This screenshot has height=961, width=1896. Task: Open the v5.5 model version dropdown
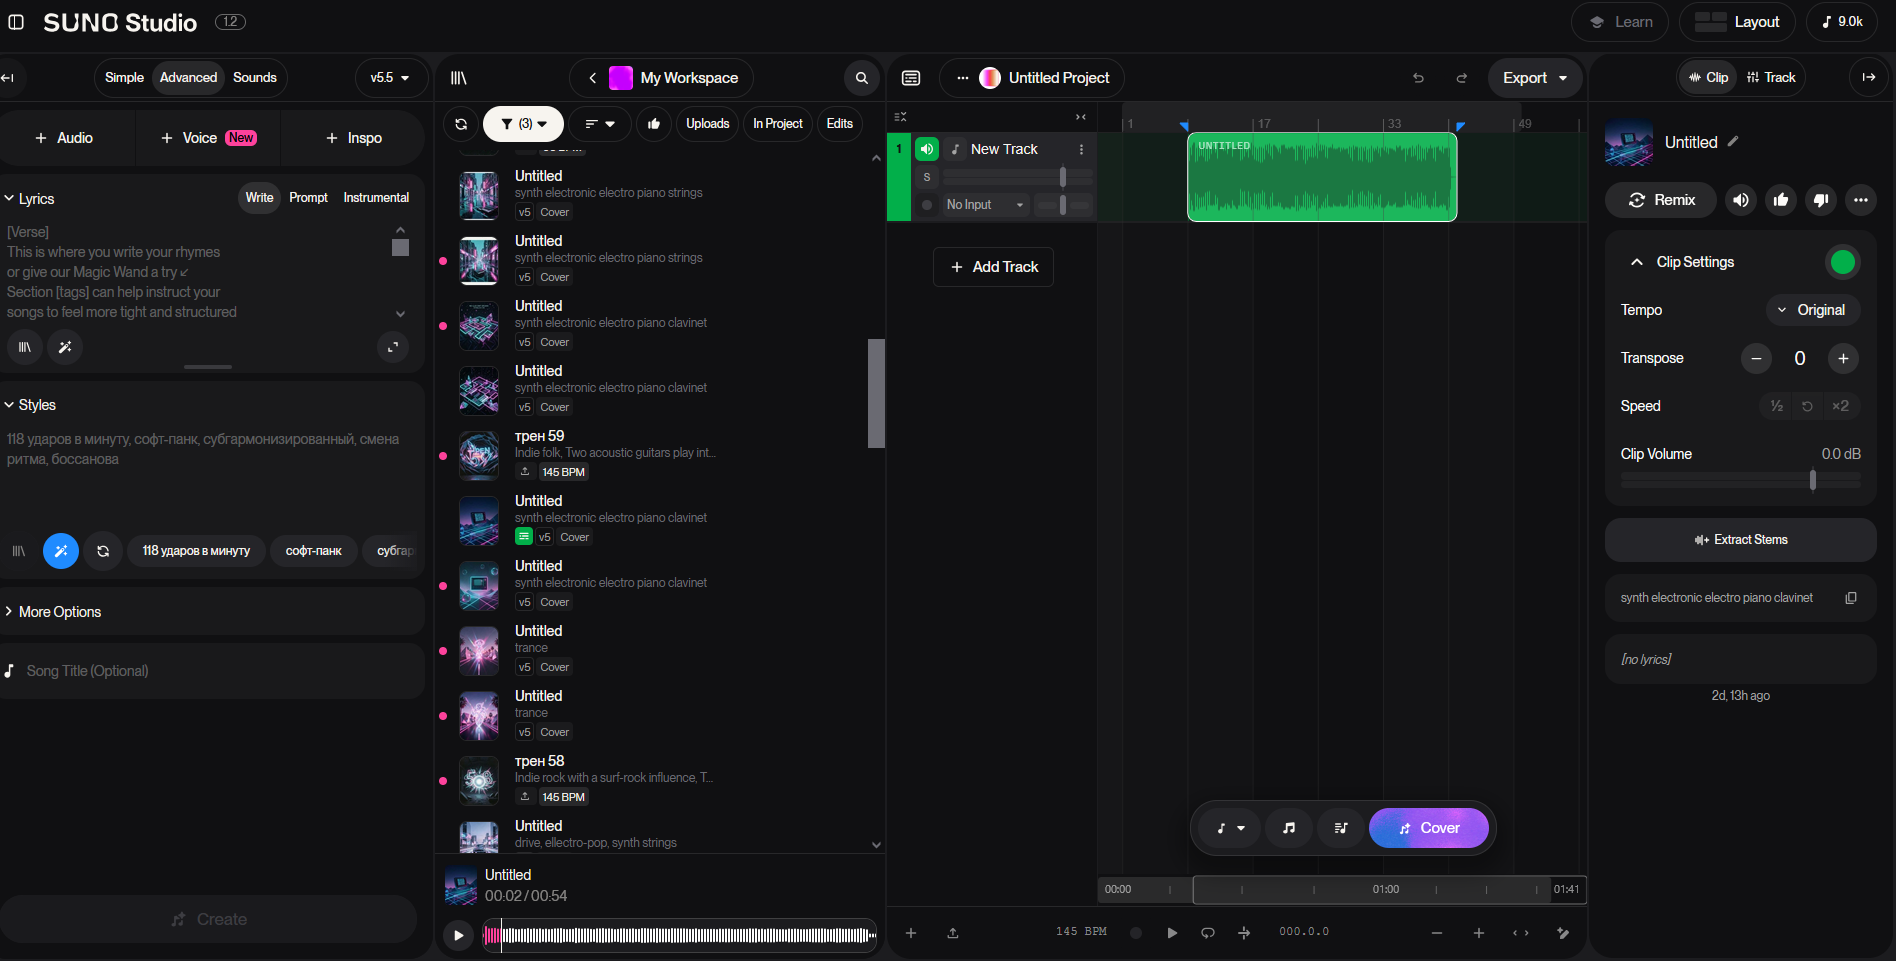coord(390,78)
